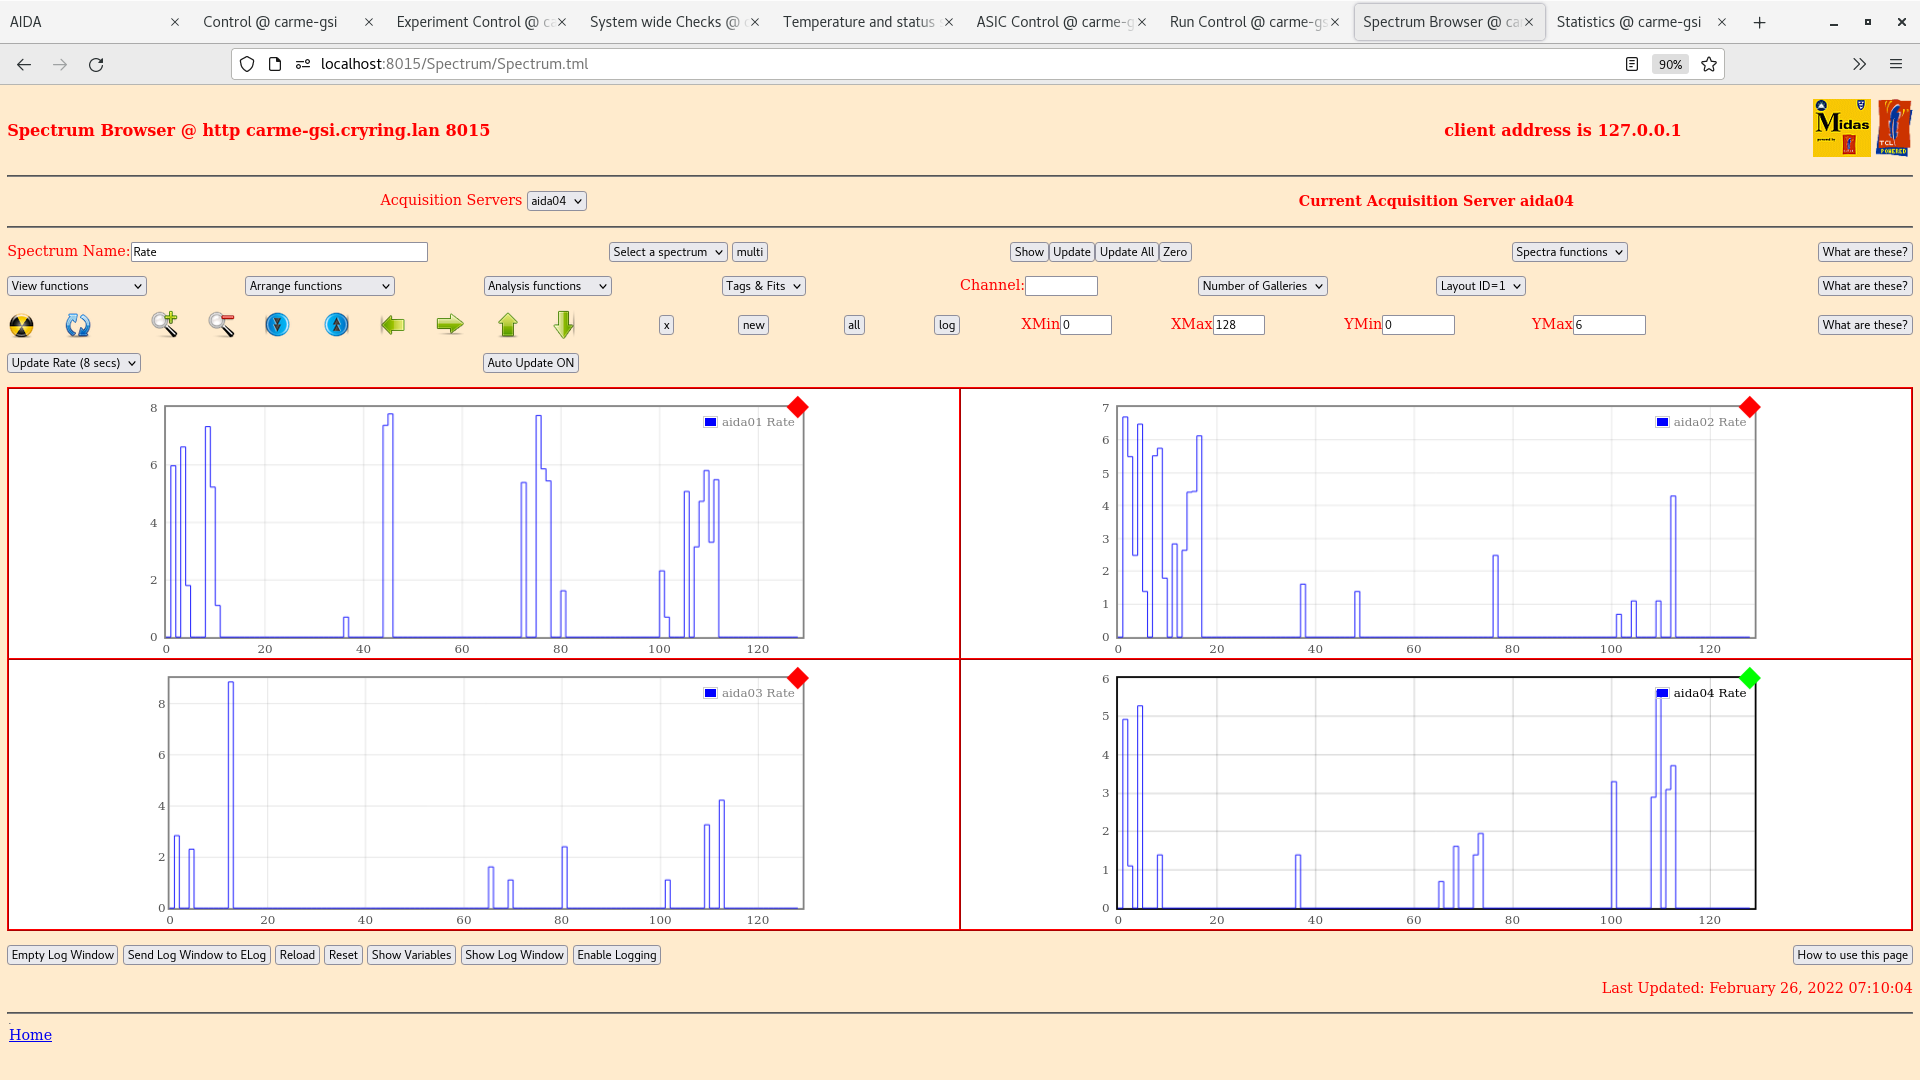Click the green right arrow icon
The image size is (1920, 1080).
[x=450, y=324]
